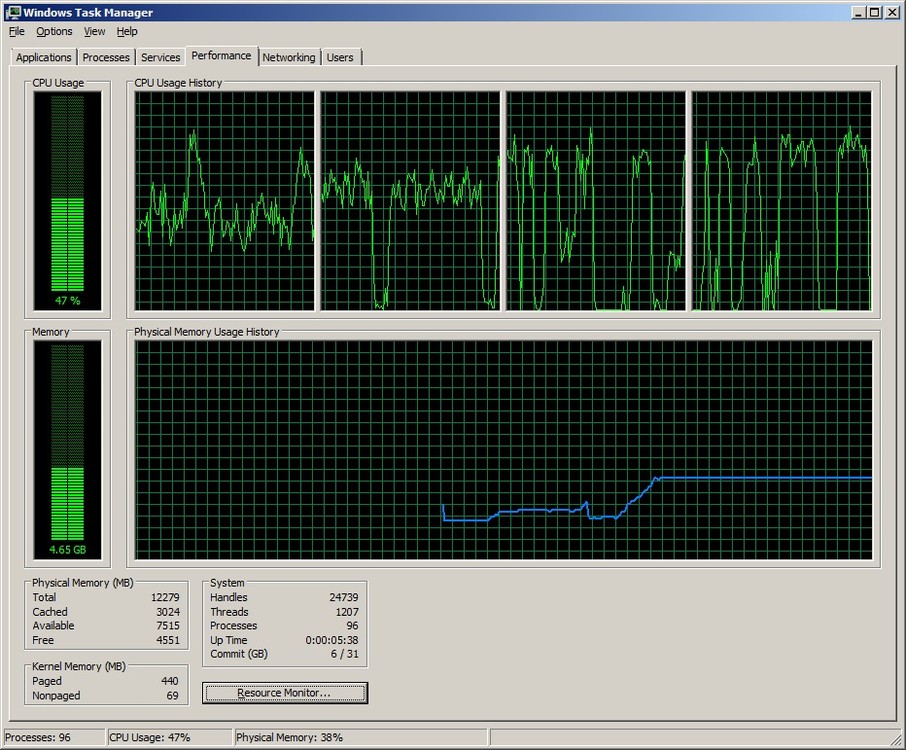Click the Up Time value 0:00:05:38
This screenshot has height=750, width=906.
[x=332, y=640]
